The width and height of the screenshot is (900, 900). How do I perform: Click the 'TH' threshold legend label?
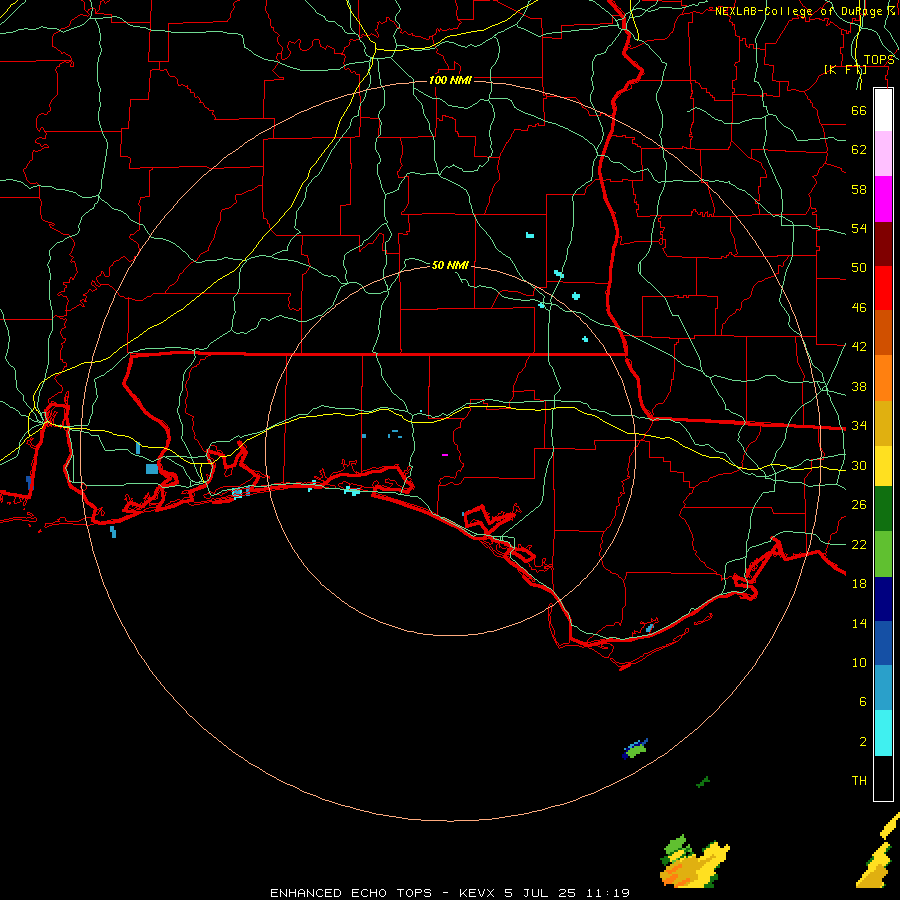click(x=859, y=781)
